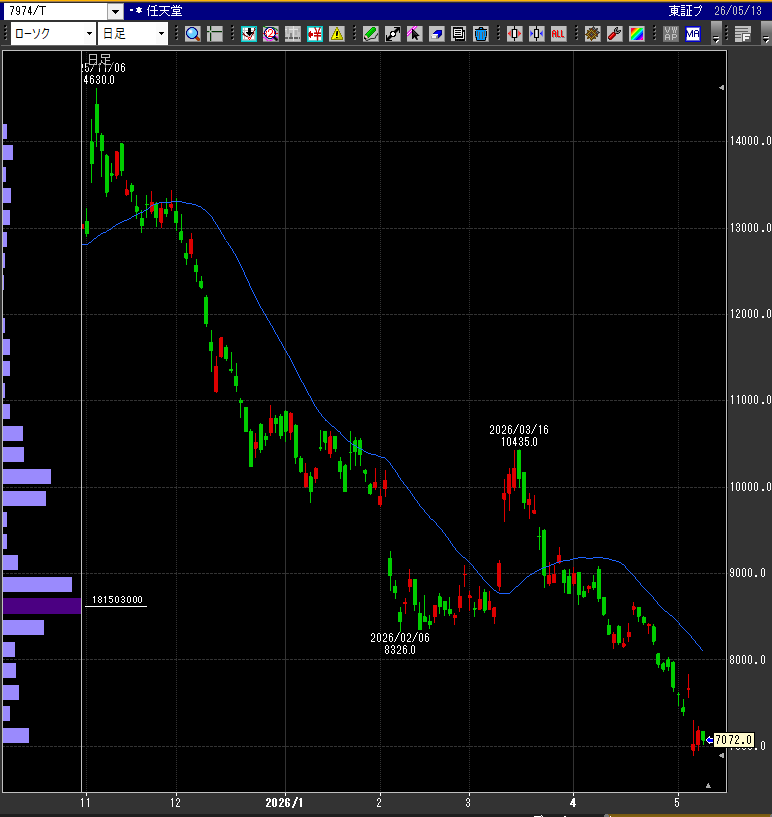Viewport: 772px width, 817px height.
Task: Click the 7072.0 current price label
Action: pyautogui.click(x=733, y=740)
